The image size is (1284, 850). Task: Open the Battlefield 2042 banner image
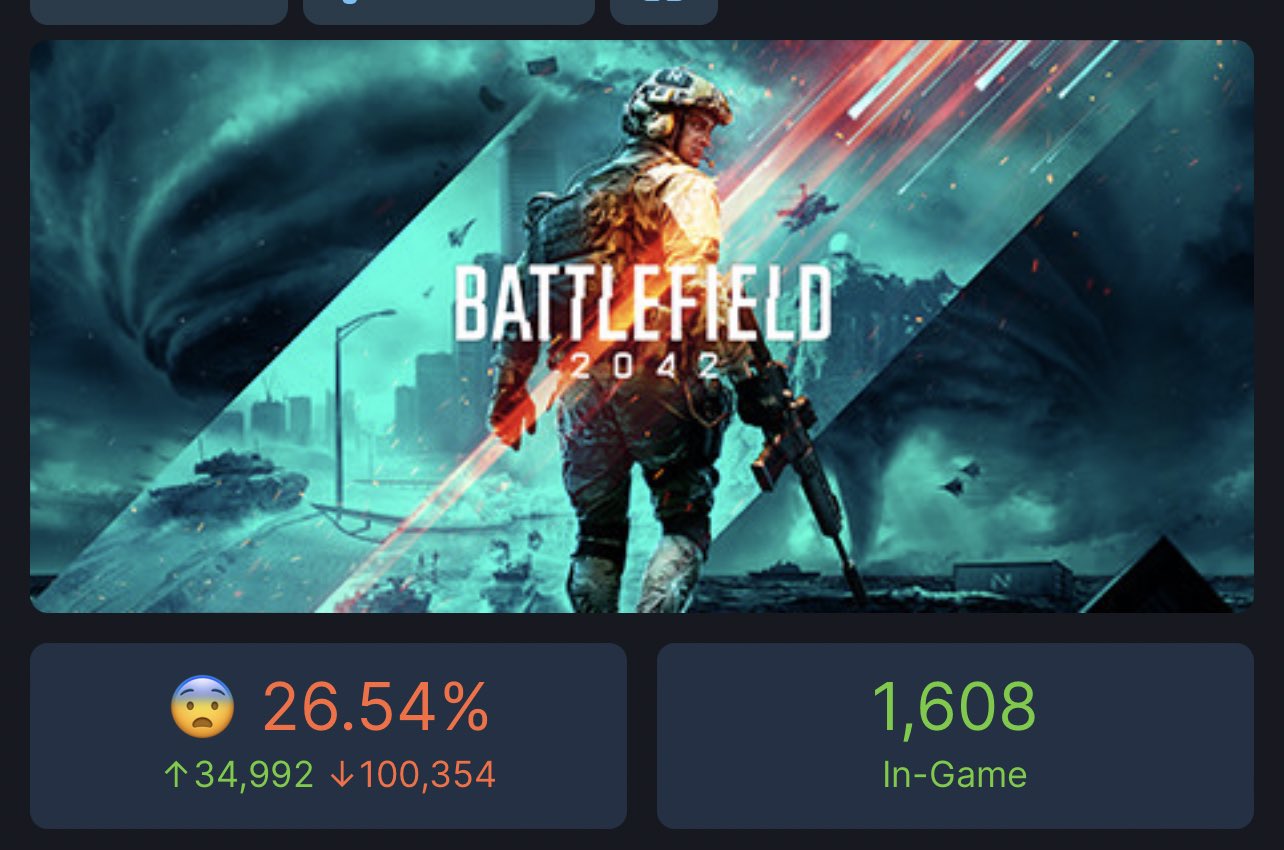(641, 326)
